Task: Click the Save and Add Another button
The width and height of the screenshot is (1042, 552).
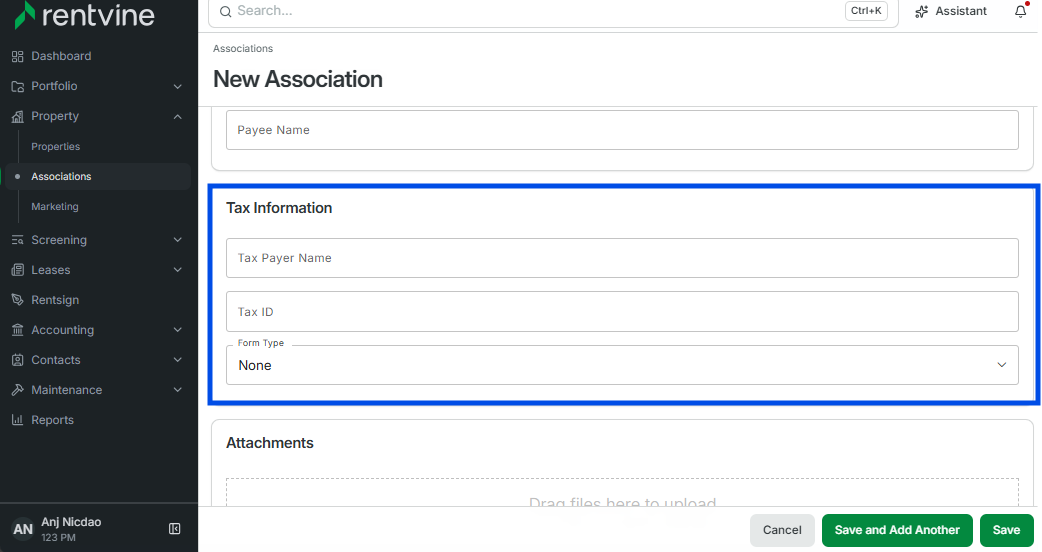Action: 897,530
